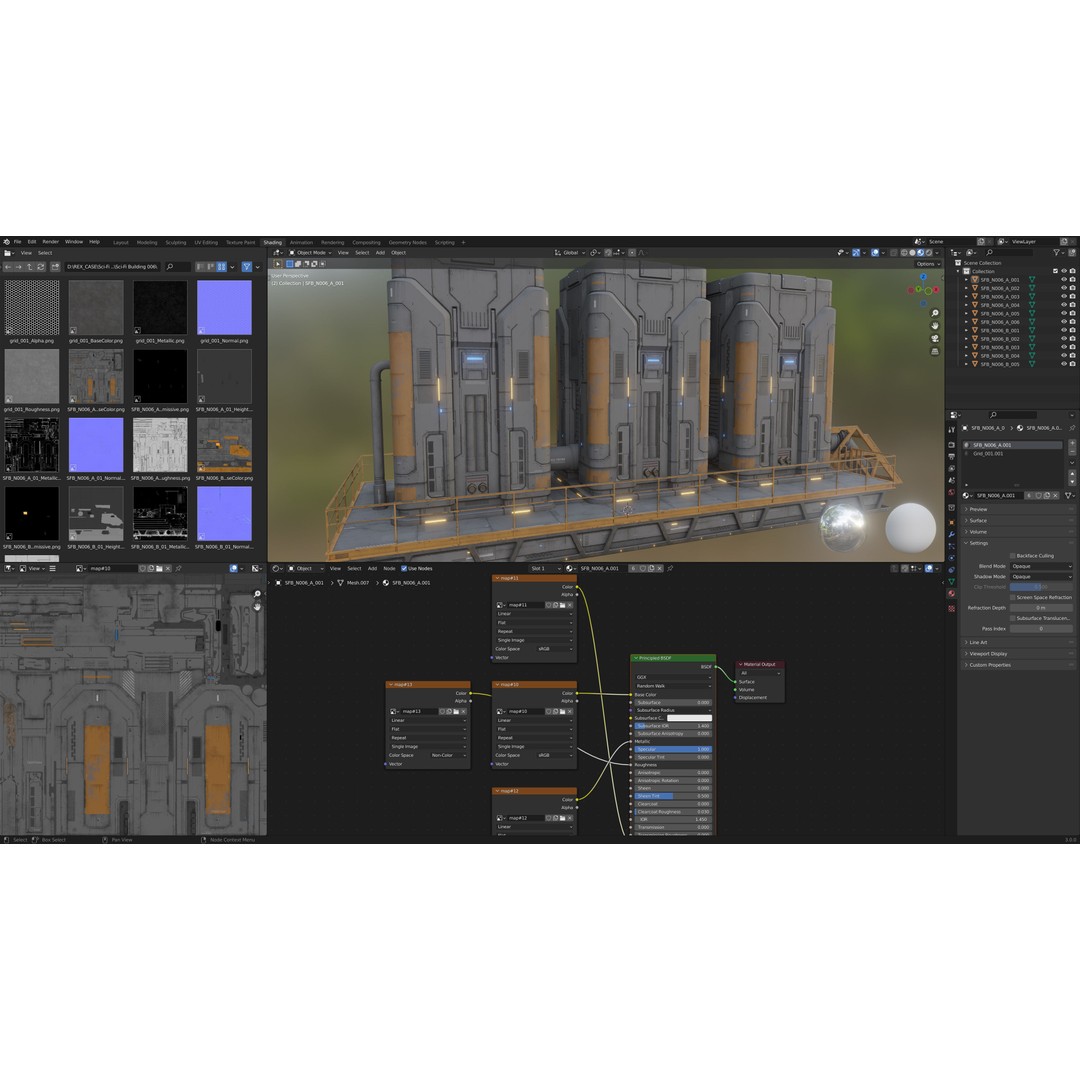Open the Slot 1 dropdown in shader editor
The height and width of the screenshot is (1080, 1080).
(545, 568)
